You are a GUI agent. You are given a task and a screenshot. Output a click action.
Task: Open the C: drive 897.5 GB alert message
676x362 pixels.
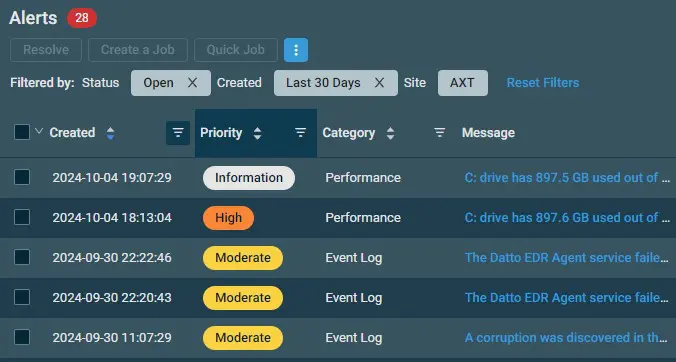567,178
